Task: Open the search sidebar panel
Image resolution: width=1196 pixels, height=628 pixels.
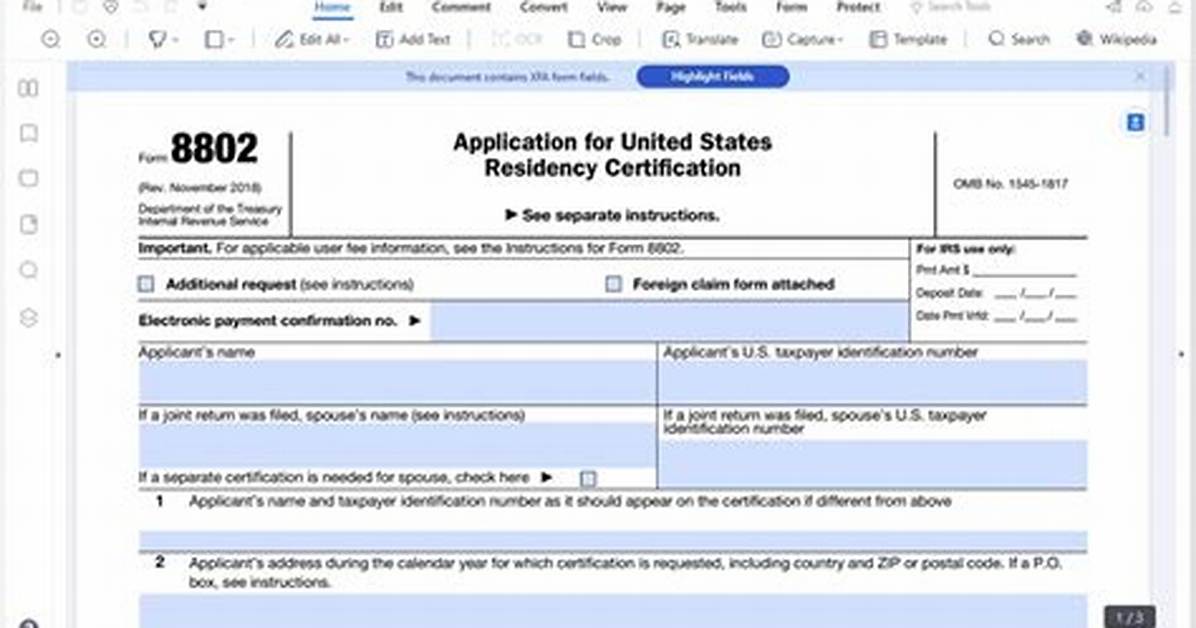Action: coord(28,270)
